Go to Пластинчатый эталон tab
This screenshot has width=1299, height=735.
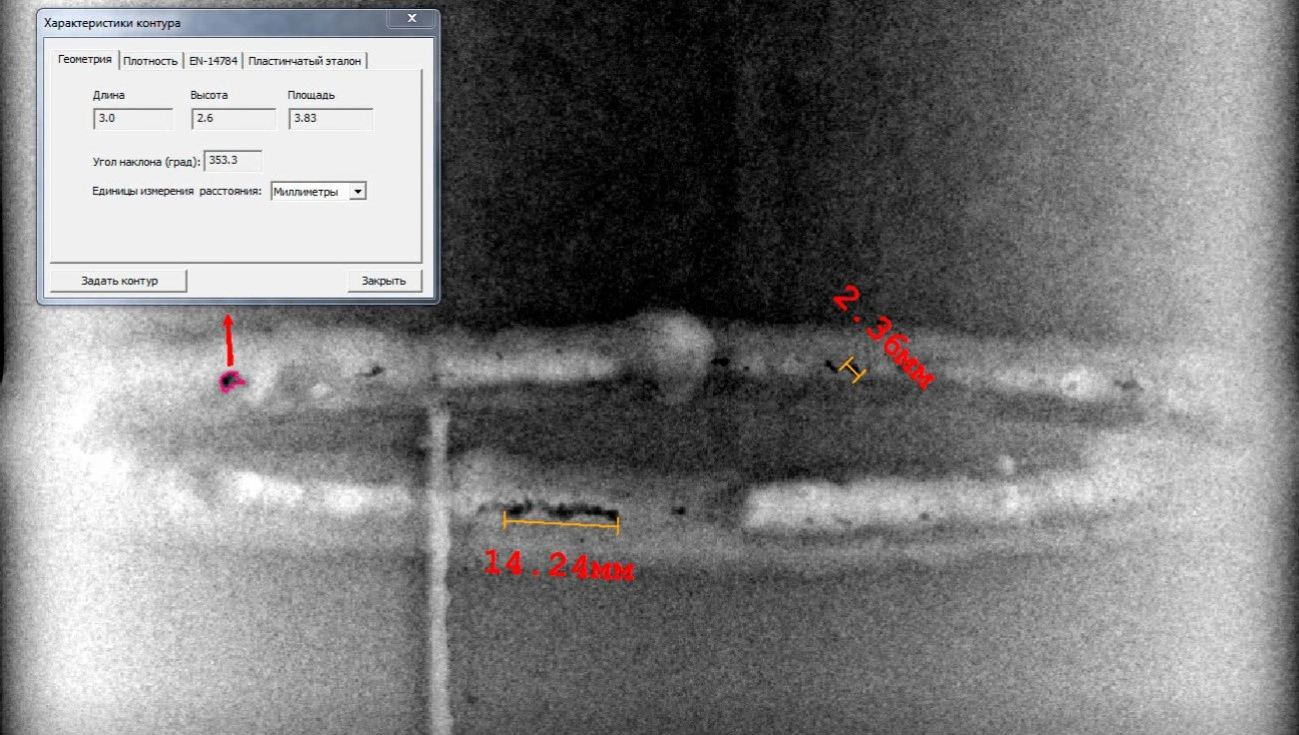pyautogui.click(x=305, y=61)
